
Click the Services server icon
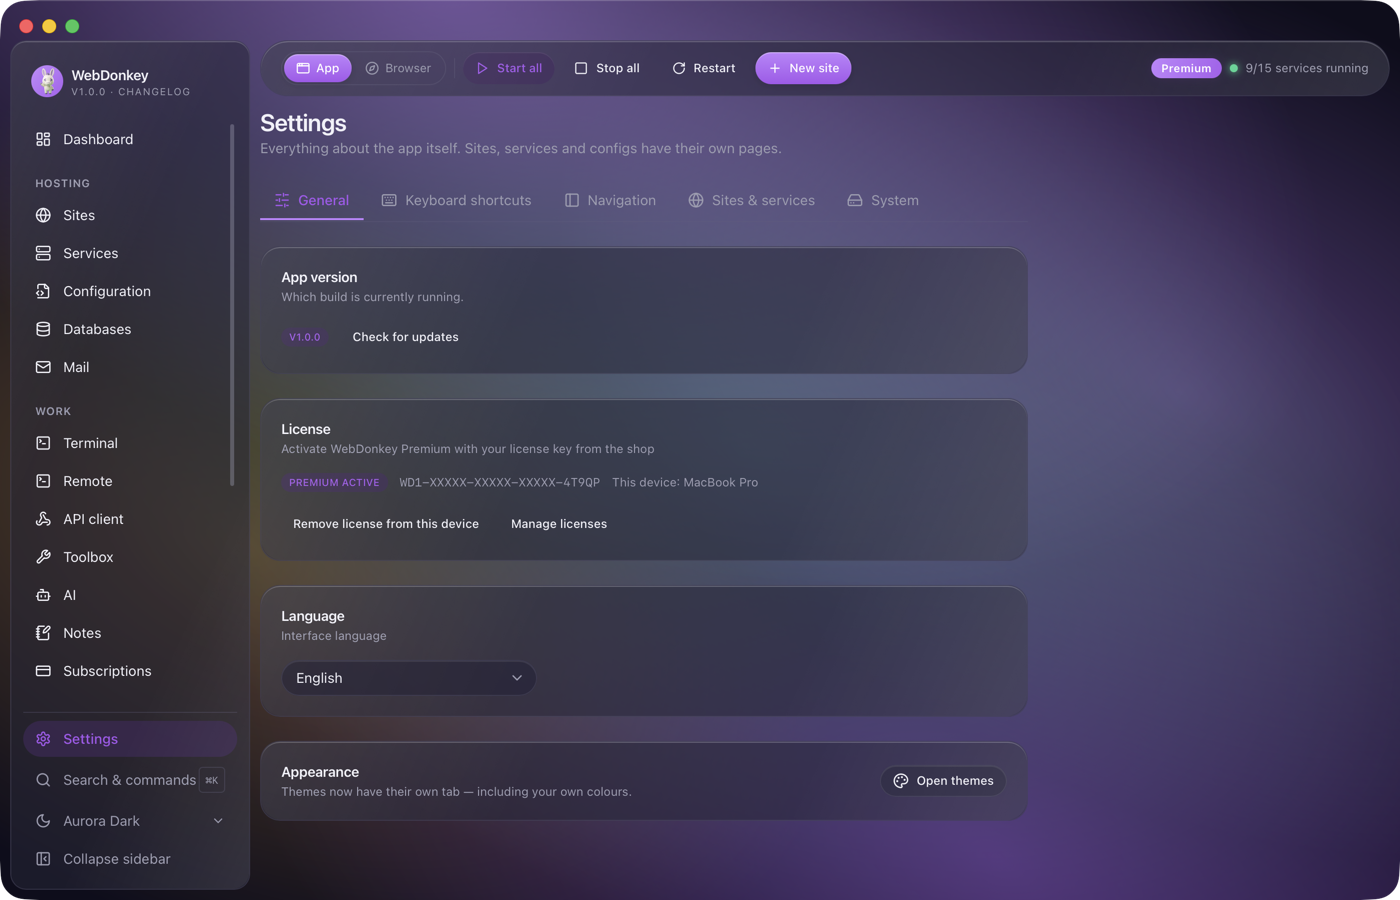coord(43,253)
